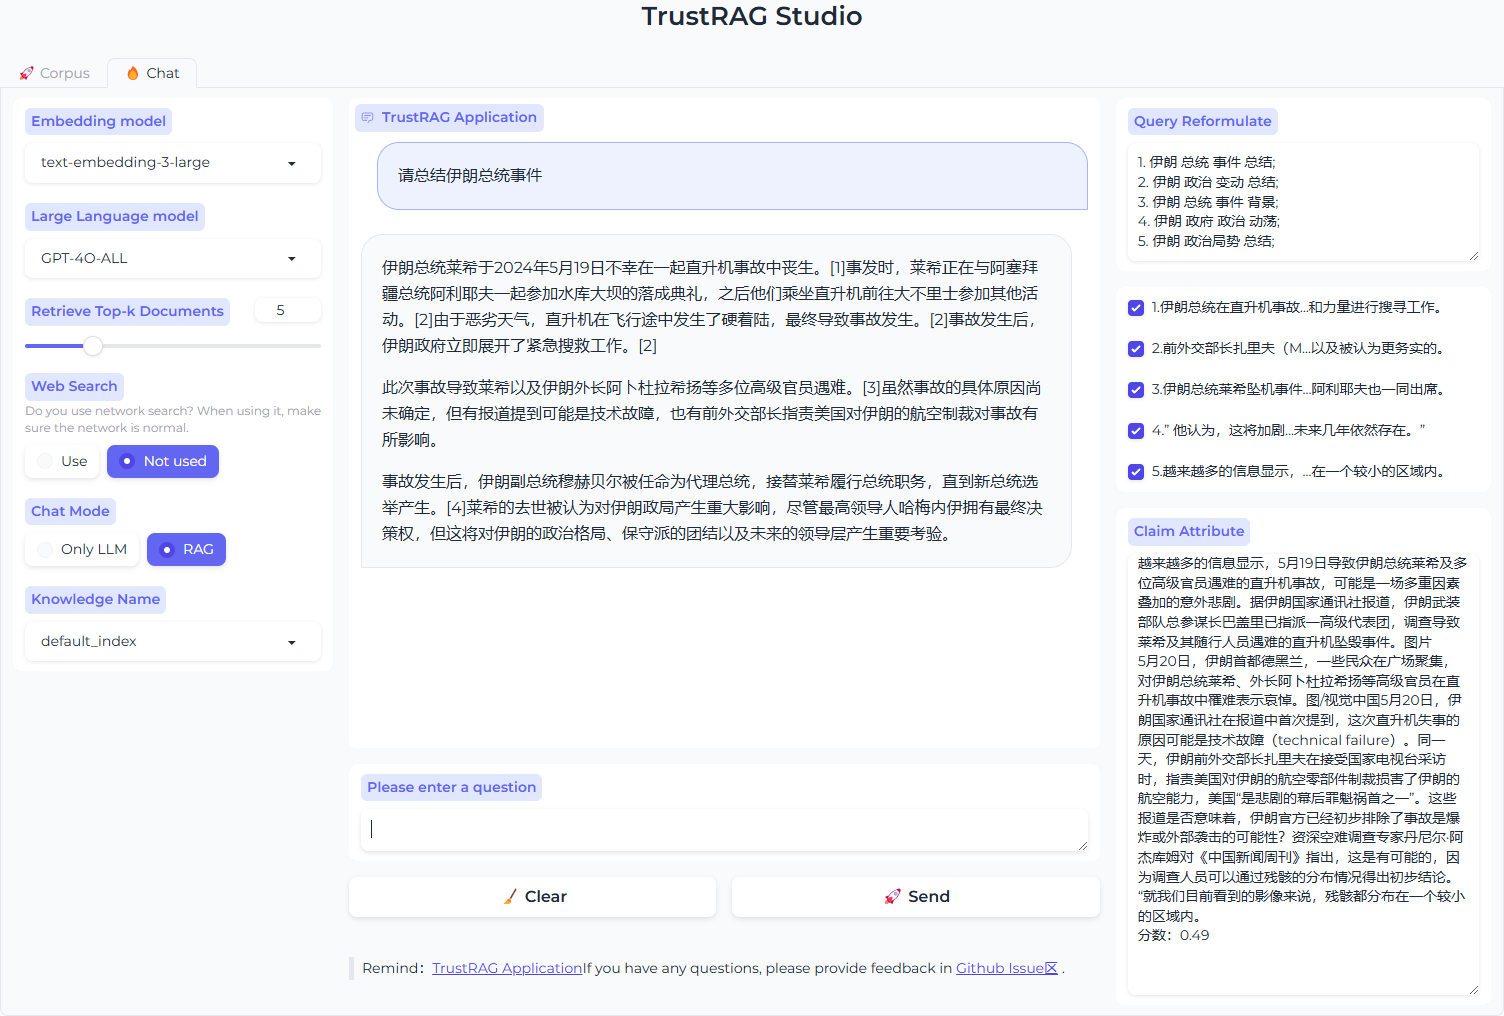The height and width of the screenshot is (1016, 1504).
Task: Click the Claim Attribute label
Action: click(1189, 531)
